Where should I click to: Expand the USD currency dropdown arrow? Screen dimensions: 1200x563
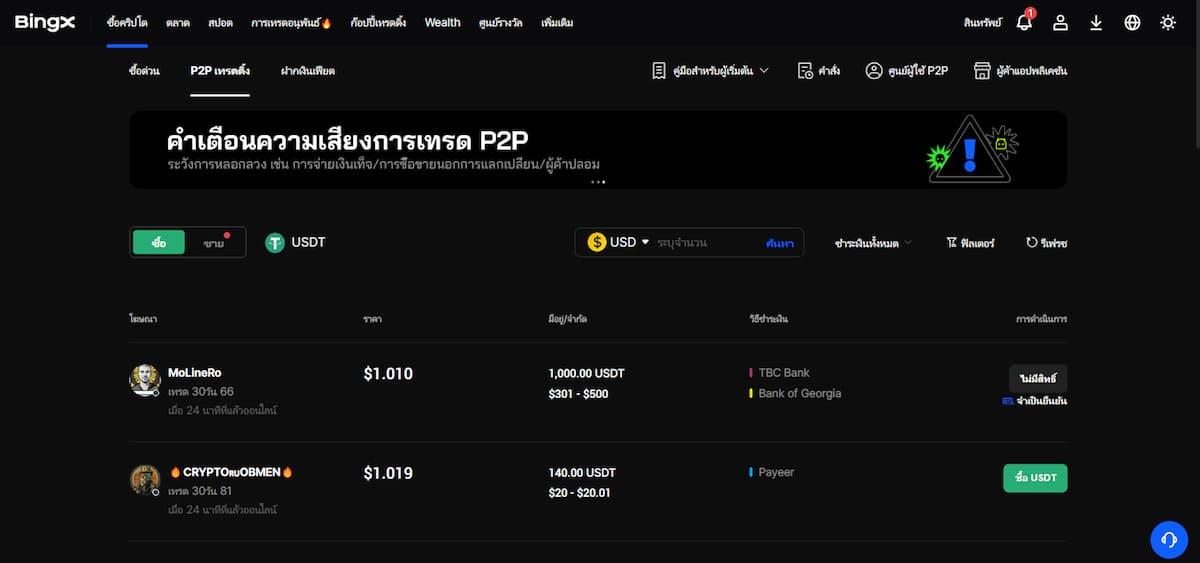(645, 242)
